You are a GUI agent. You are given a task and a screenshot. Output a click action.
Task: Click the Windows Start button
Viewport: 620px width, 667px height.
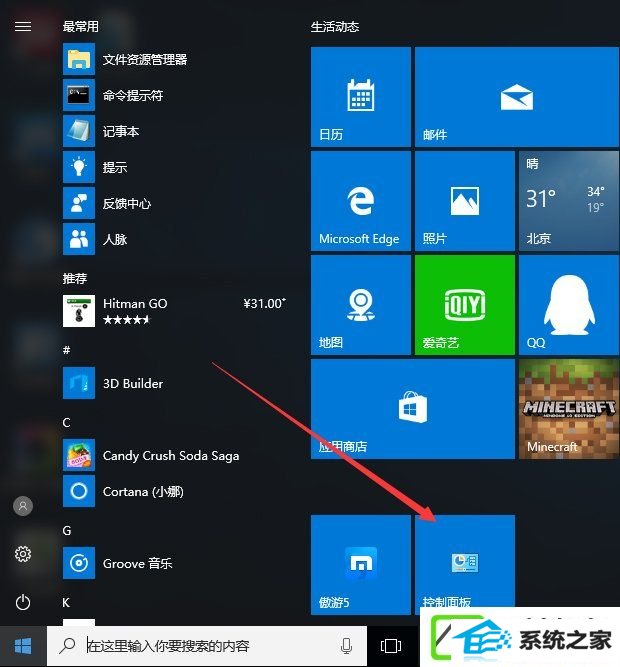click(x=23, y=646)
